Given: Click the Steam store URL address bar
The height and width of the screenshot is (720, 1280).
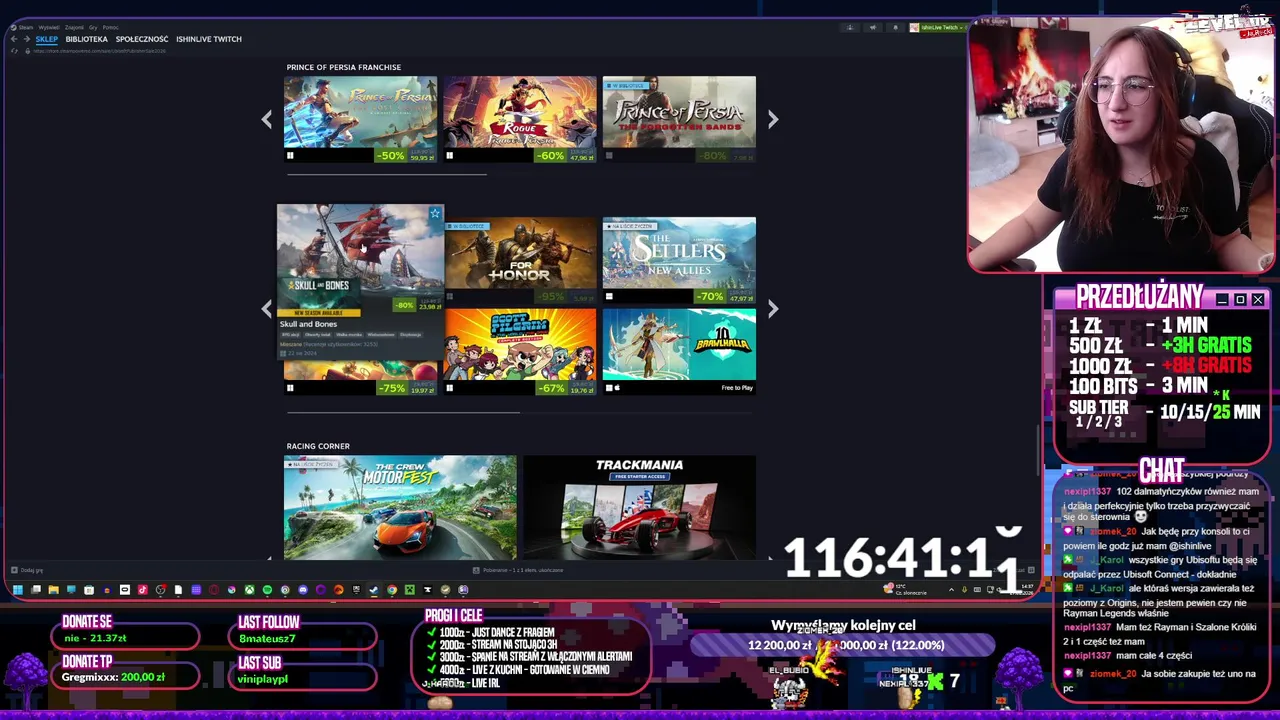Looking at the screenshot, I should [100, 51].
